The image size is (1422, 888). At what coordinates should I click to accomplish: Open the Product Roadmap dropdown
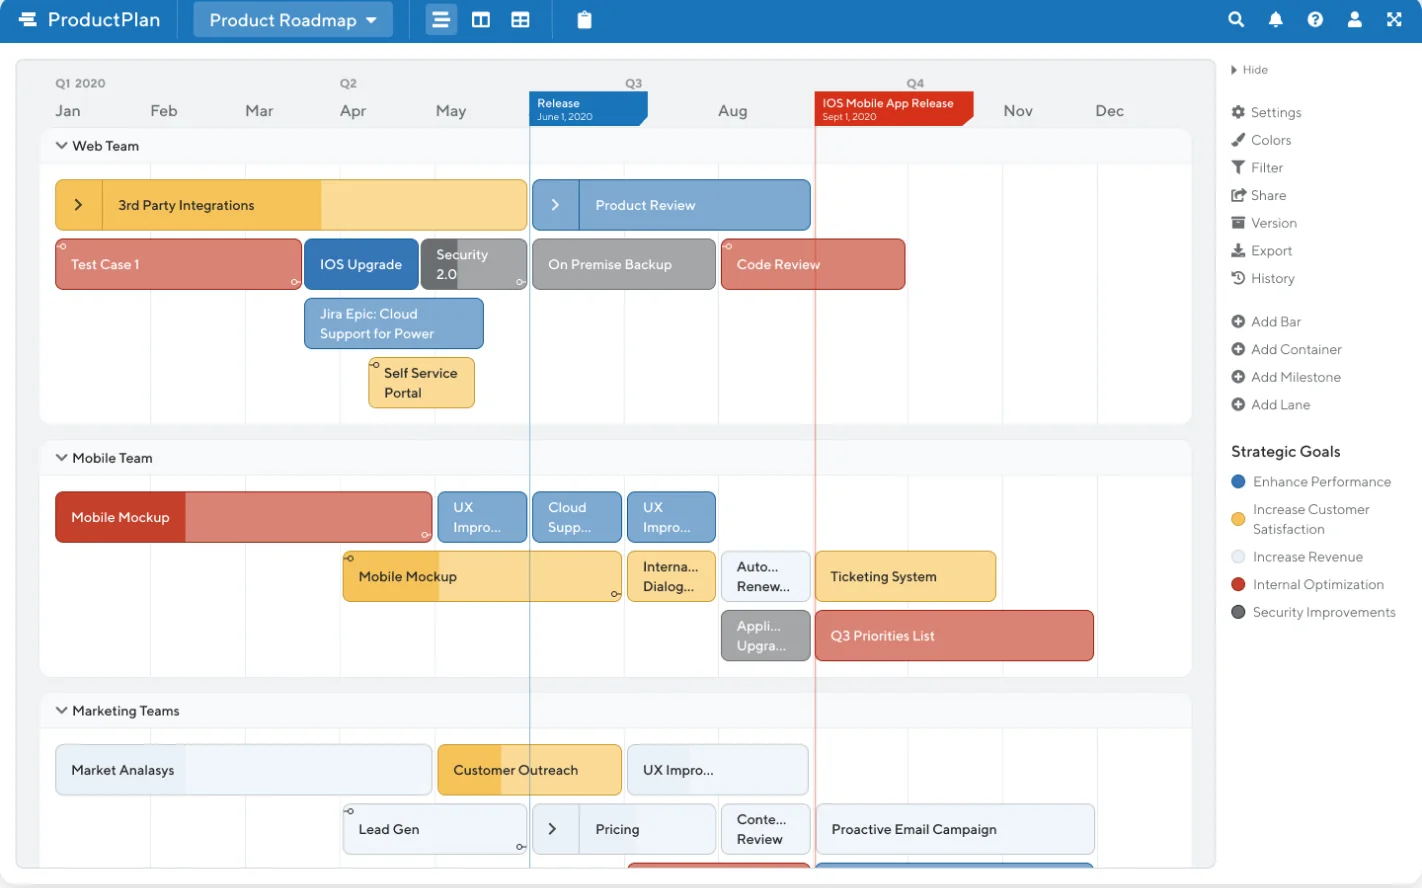tap(293, 20)
